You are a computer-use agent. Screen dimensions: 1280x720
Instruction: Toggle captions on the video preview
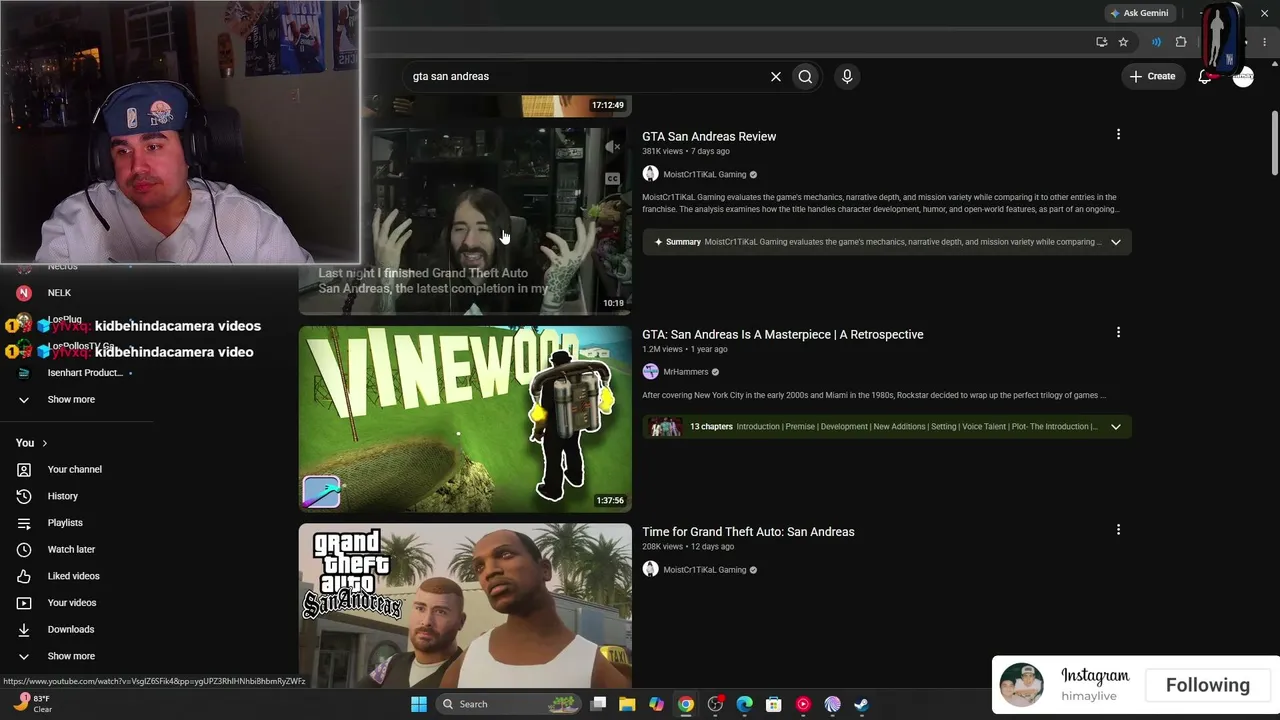pyautogui.click(x=612, y=179)
